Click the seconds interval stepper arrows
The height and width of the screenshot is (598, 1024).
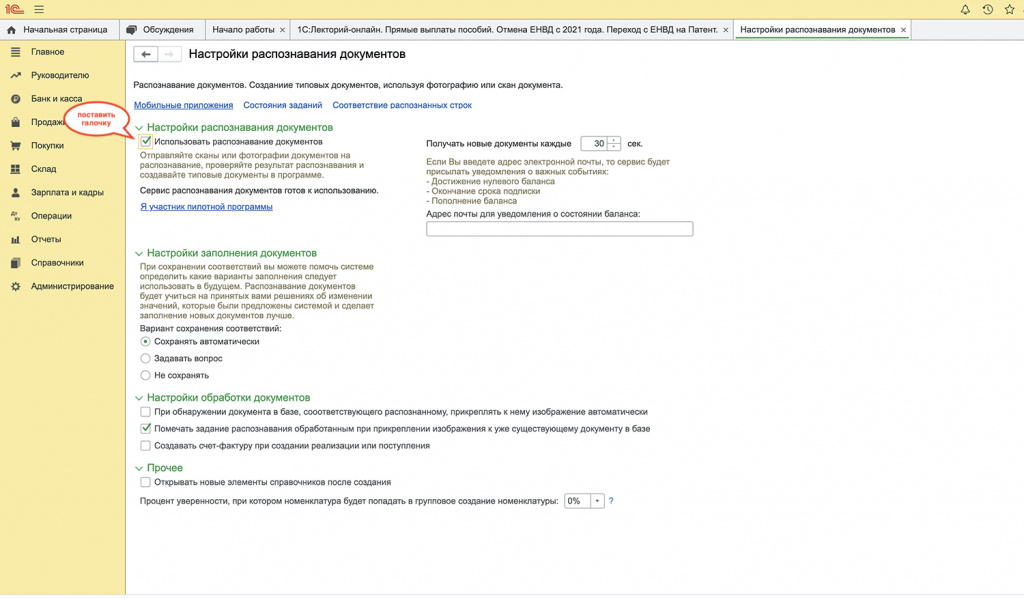614,144
